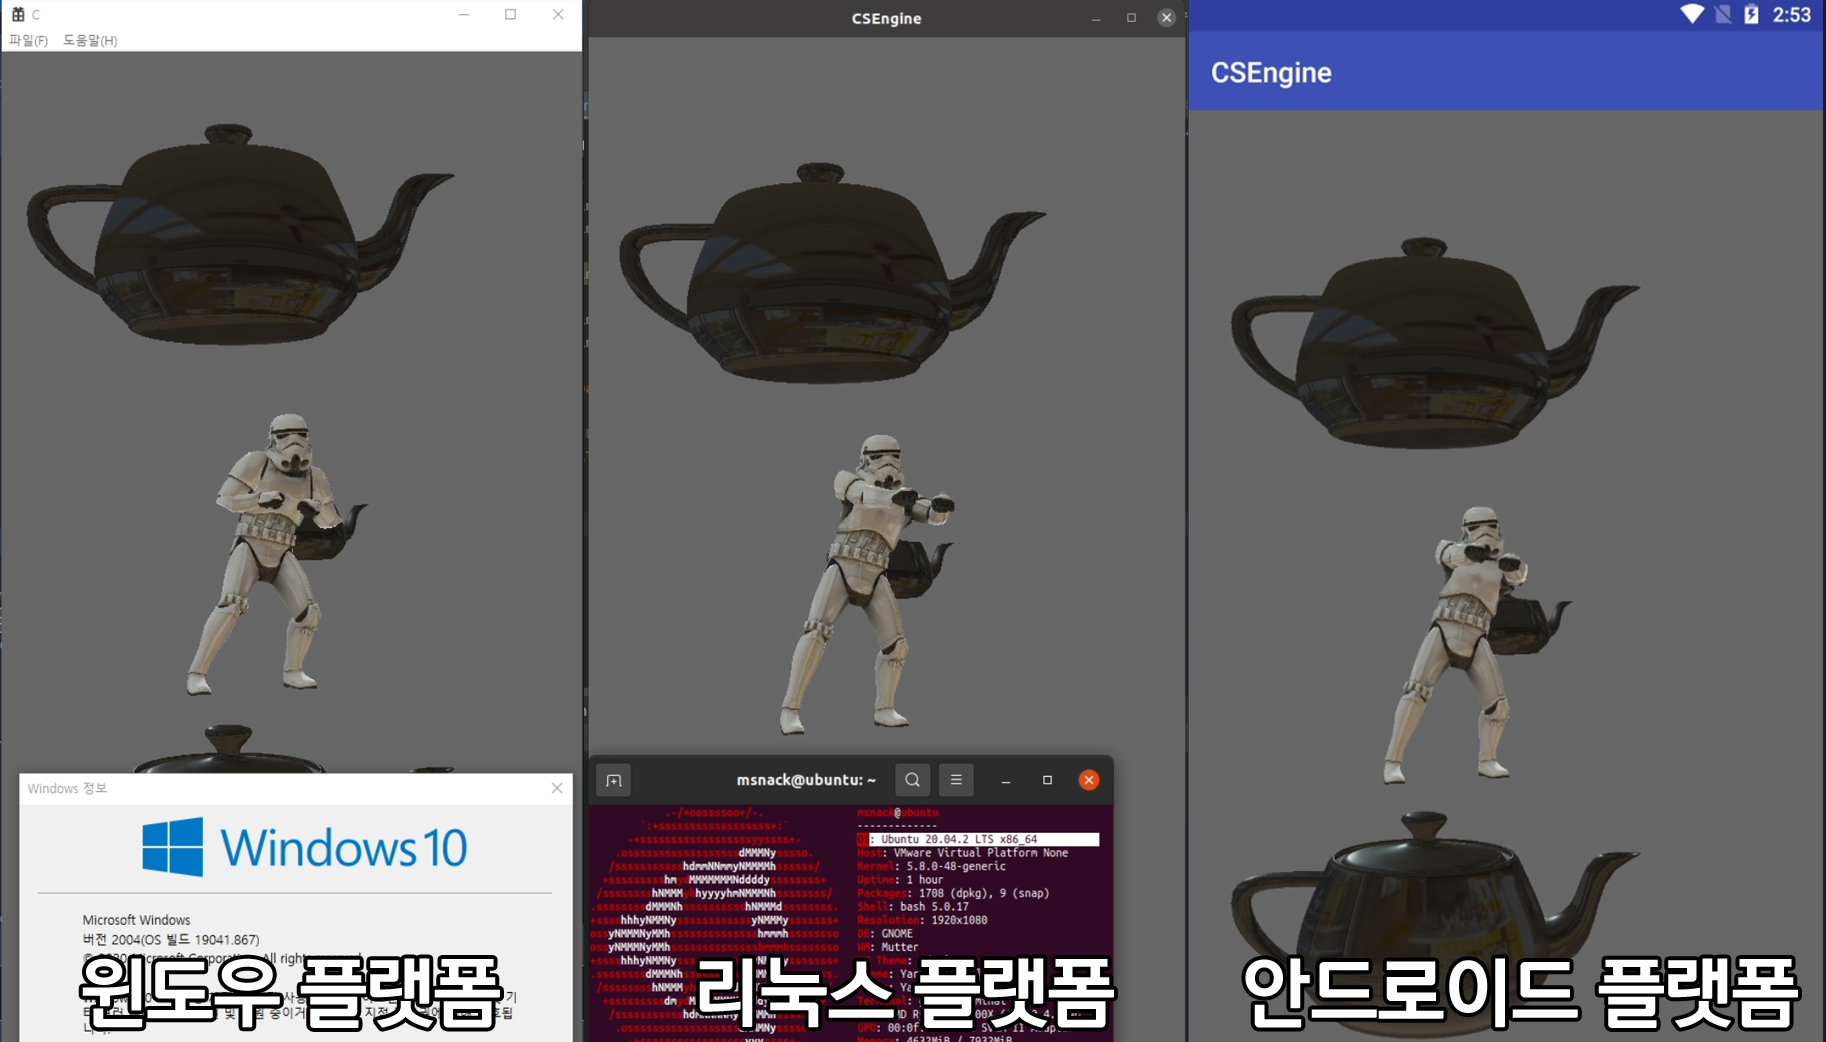
Task: Tap the 2:53 clock in Android status bar
Action: [1792, 14]
